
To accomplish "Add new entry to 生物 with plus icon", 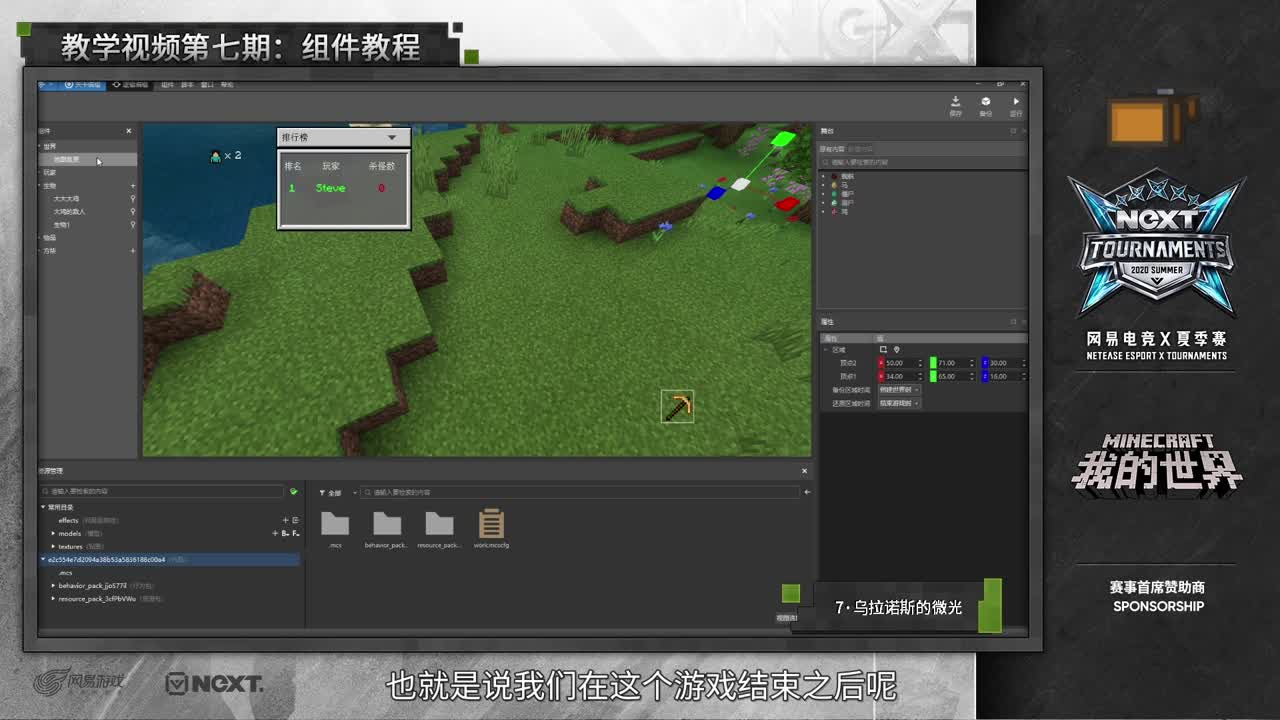I will pos(132,186).
